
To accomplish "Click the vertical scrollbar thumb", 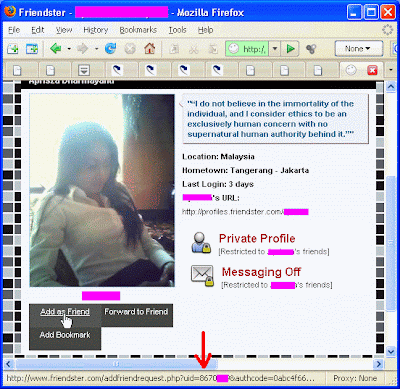I will tap(391, 243).
